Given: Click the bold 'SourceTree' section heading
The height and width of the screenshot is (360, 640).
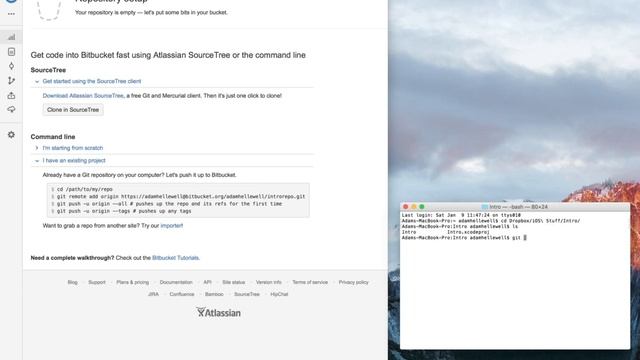Looking at the screenshot, I should pyautogui.click(x=48, y=70).
